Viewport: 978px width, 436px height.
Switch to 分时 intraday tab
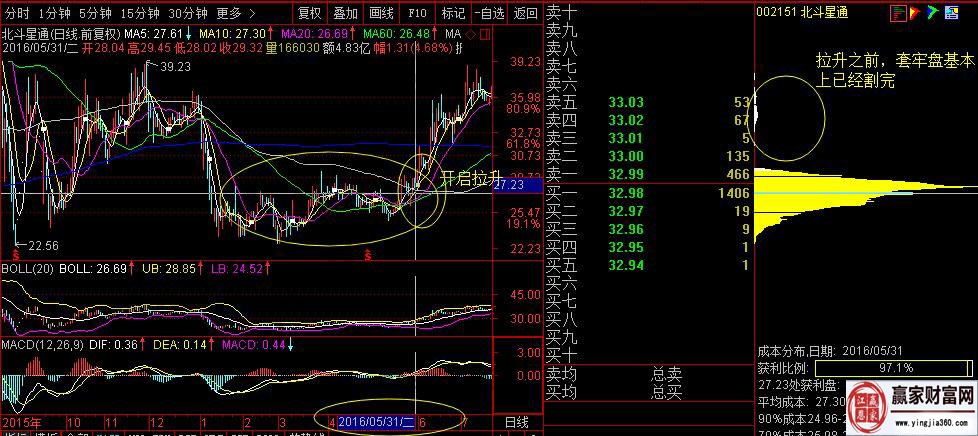point(17,13)
